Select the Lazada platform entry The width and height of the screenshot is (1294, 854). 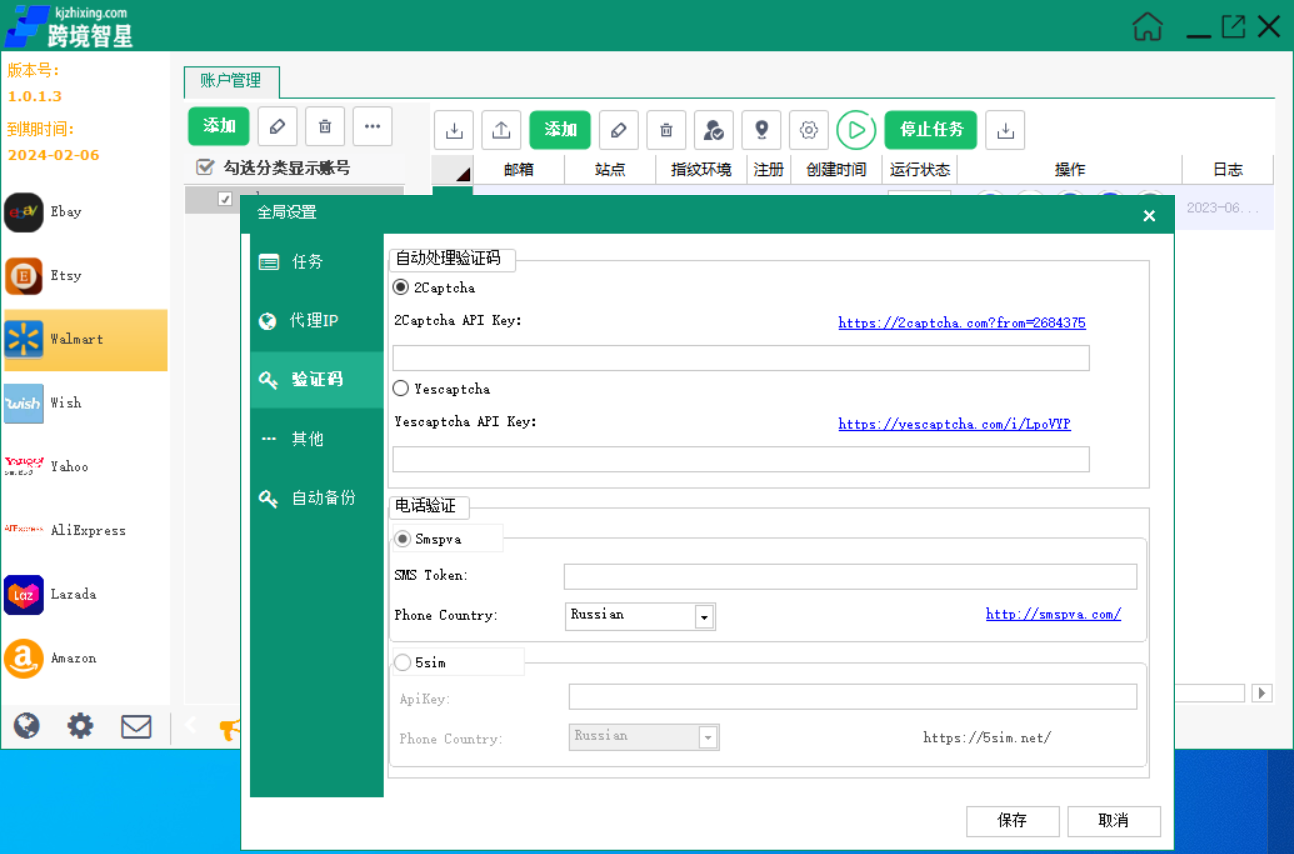tap(85, 594)
